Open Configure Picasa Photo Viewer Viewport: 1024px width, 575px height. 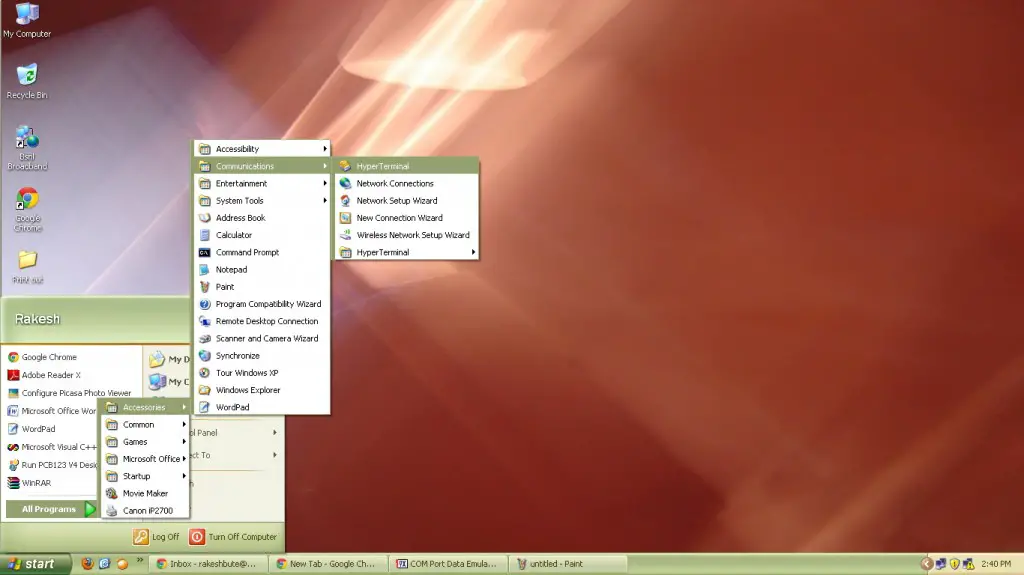pyautogui.click(x=72, y=393)
